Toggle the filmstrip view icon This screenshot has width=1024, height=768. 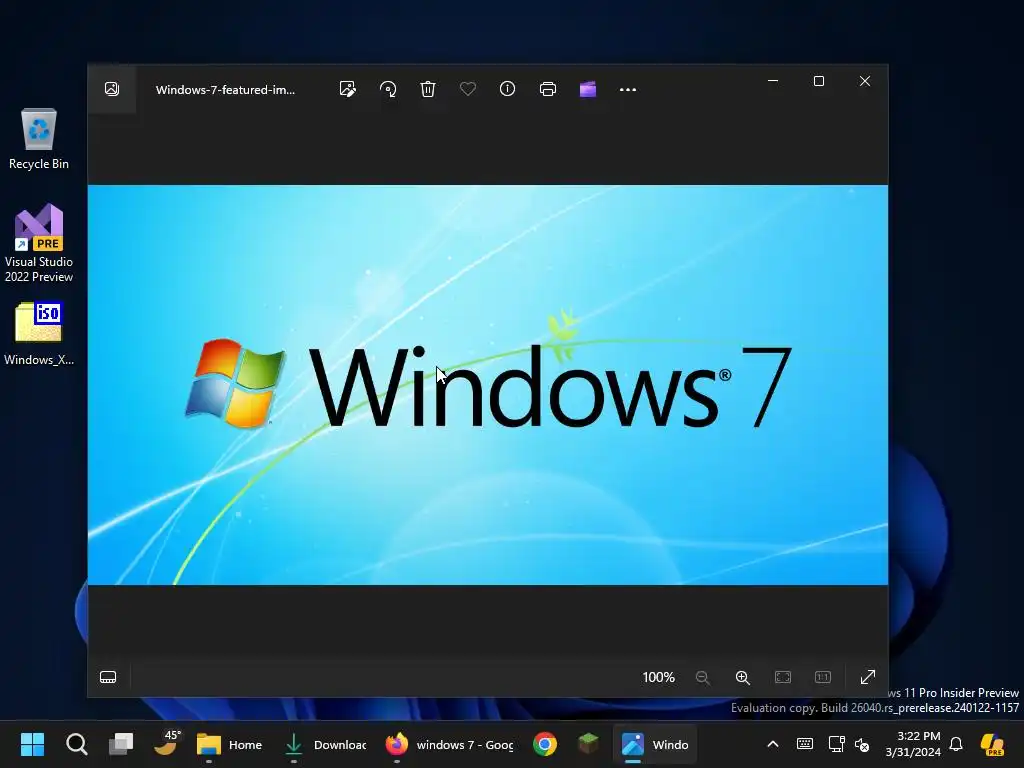click(108, 677)
